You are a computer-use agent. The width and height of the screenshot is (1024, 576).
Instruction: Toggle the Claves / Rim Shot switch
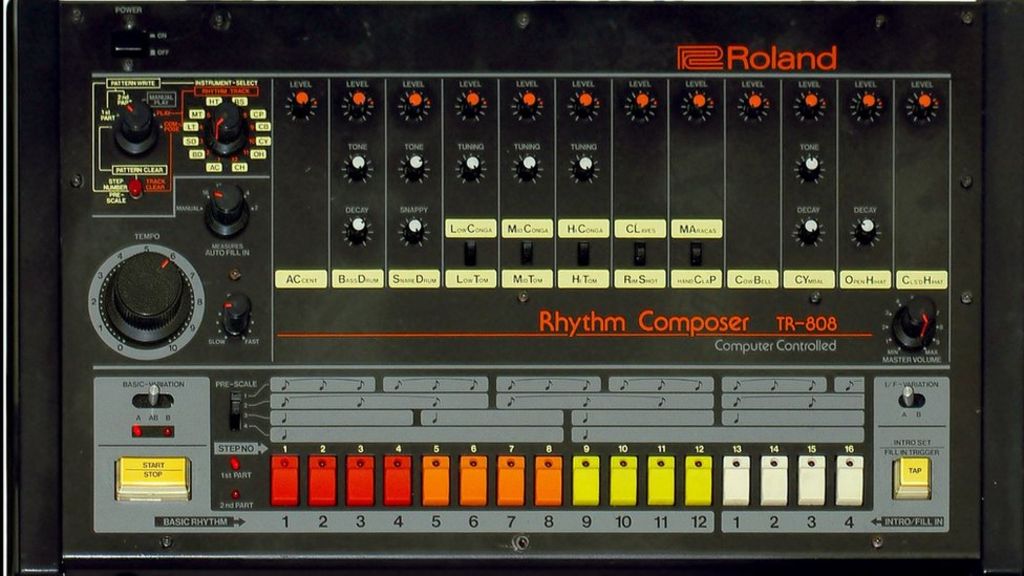[640, 253]
